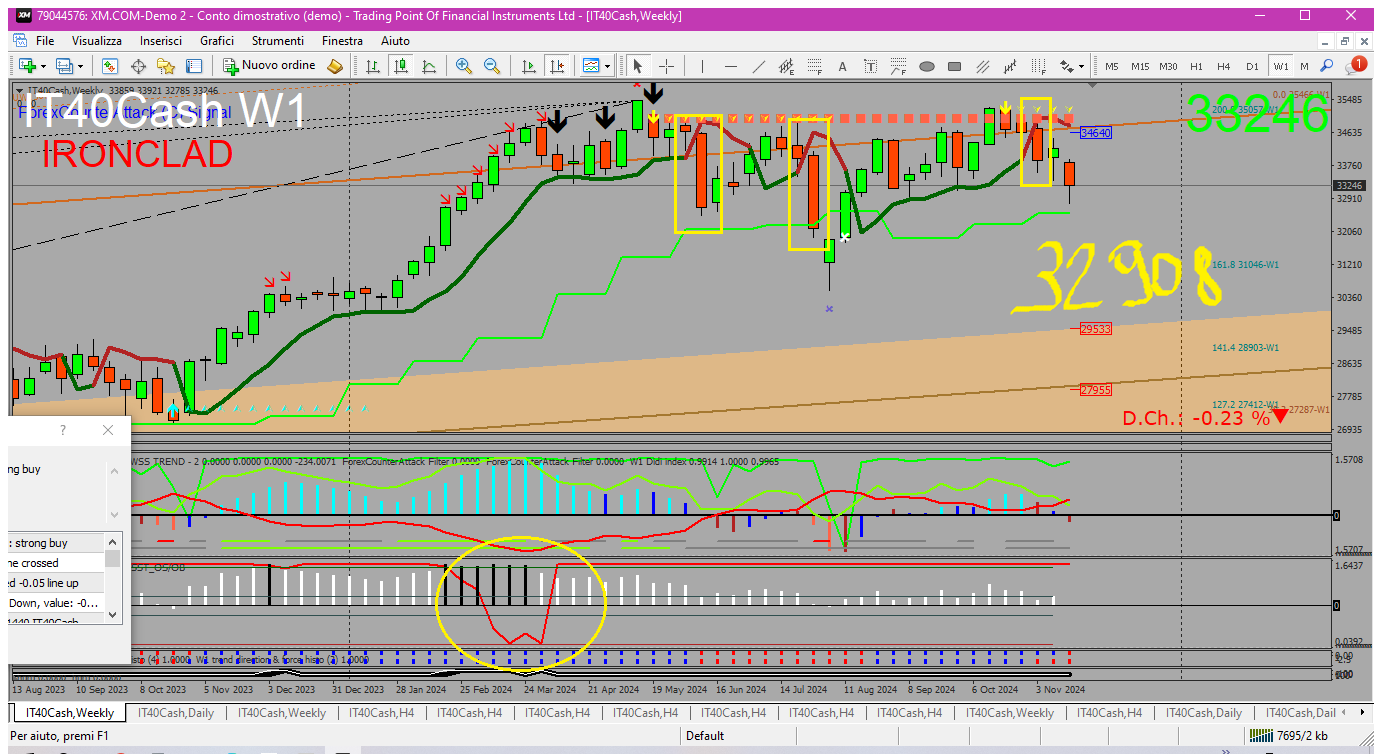Screen dimensions: 1382x754
Task: Click the help question mark in dialog
Action: click(63, 430)
